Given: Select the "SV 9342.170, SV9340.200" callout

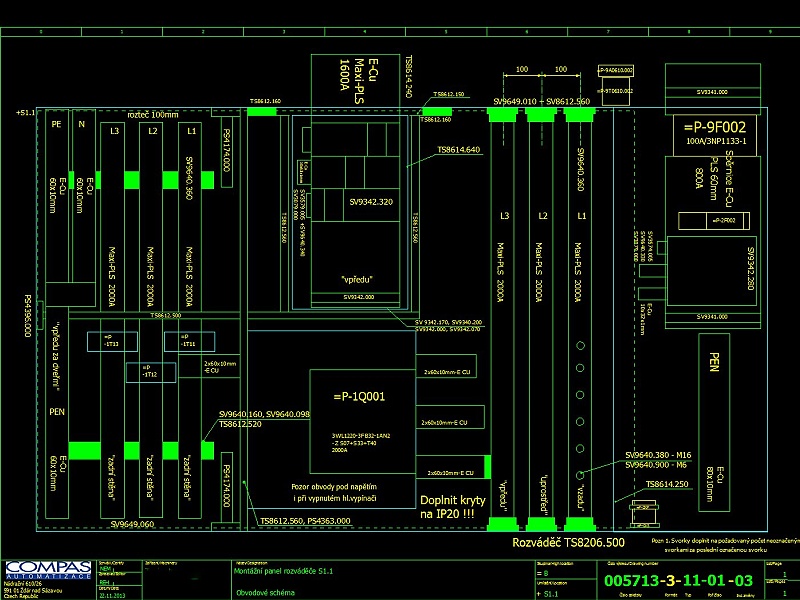Looking at the screenshot, I should [448, 322].
